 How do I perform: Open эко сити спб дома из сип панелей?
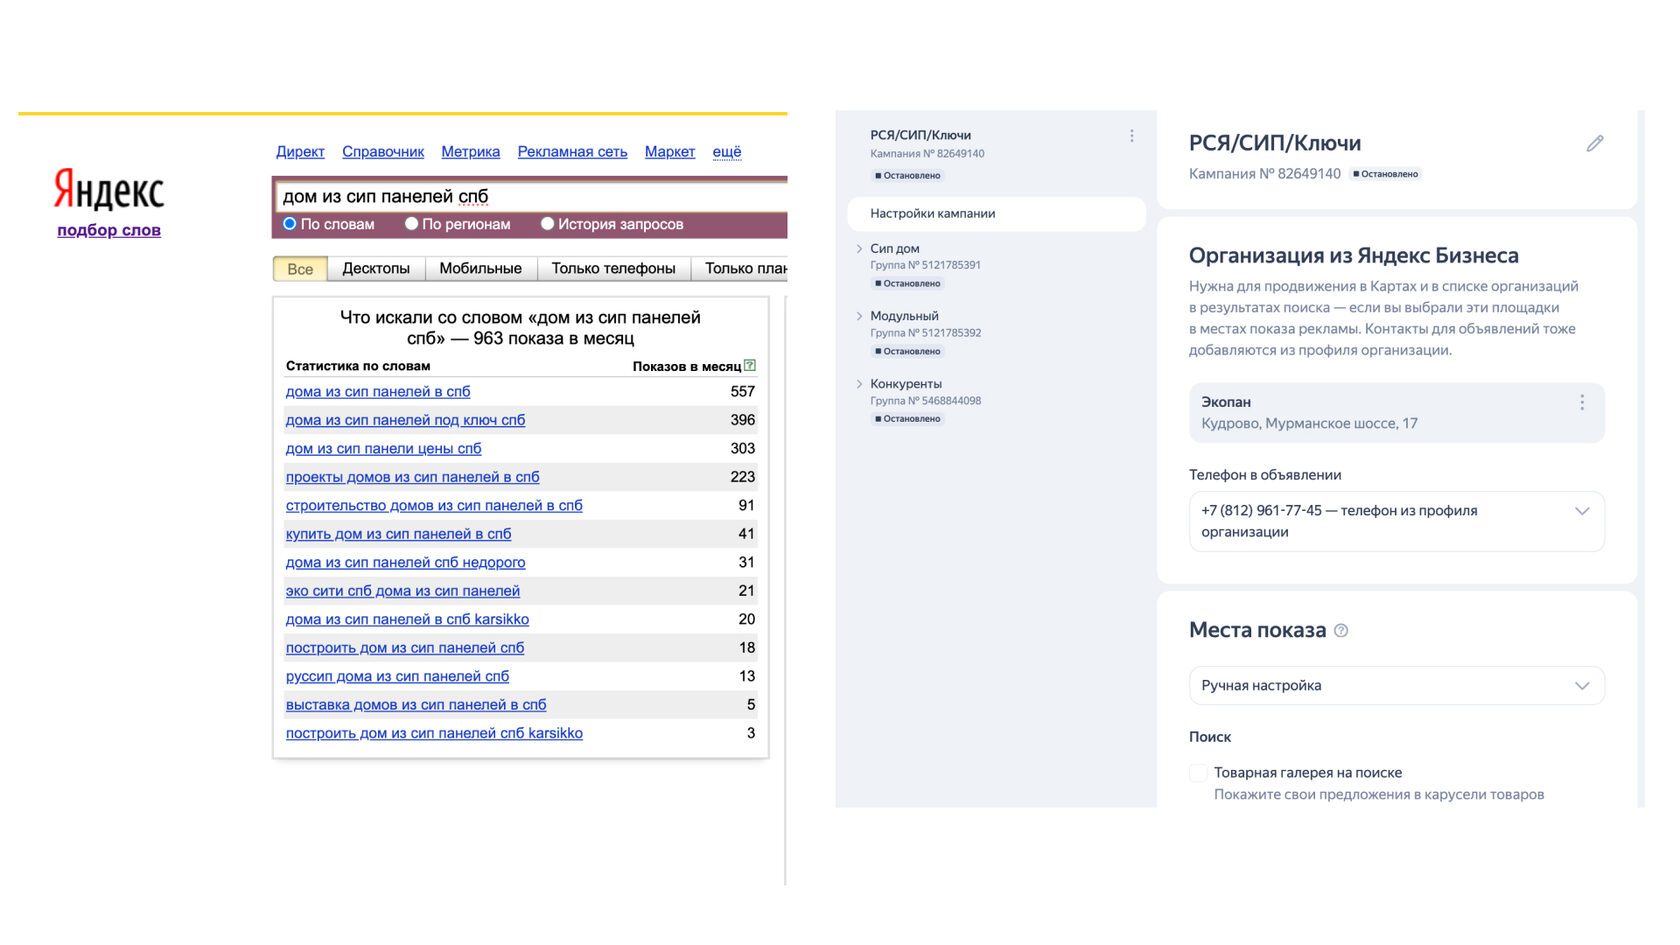coord(403,591)
